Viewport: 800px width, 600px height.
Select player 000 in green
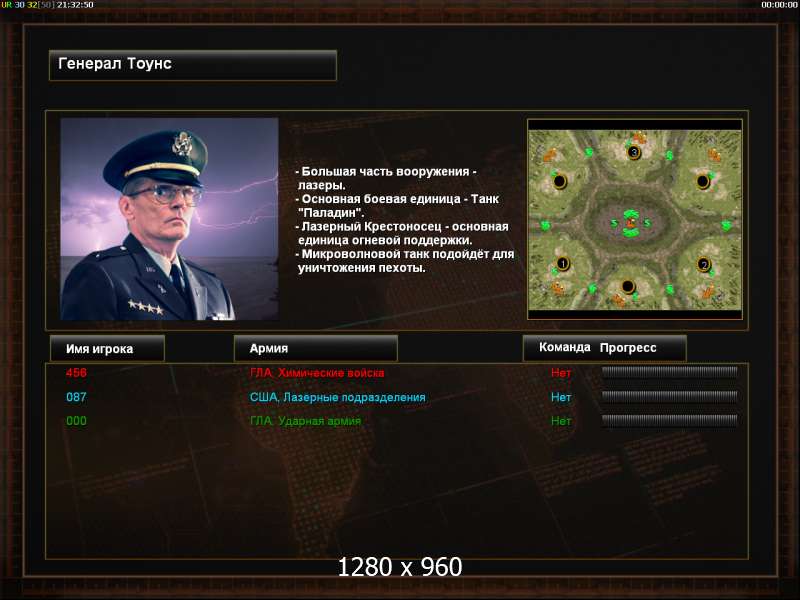click(x=76, y=421)
